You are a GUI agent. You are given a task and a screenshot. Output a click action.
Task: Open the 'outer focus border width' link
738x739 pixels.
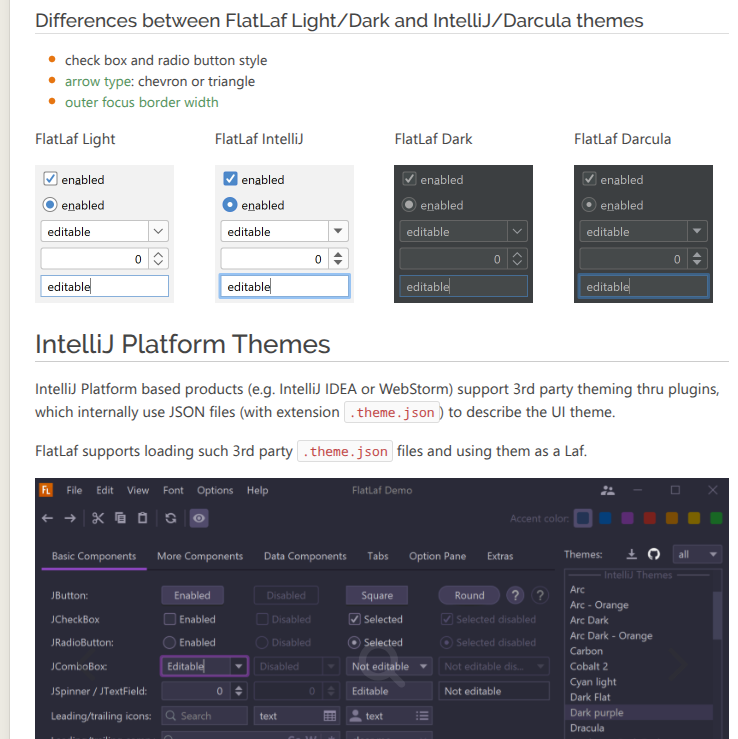[141, 102]
